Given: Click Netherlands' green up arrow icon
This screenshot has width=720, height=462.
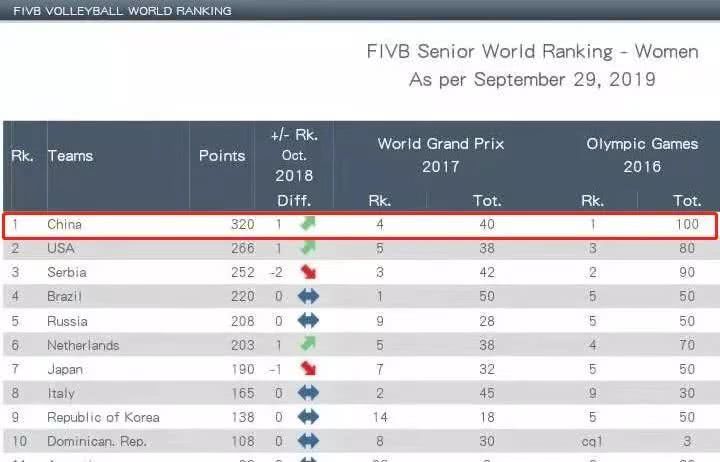Looking at the screenshot, I should [x=308, y=345].
